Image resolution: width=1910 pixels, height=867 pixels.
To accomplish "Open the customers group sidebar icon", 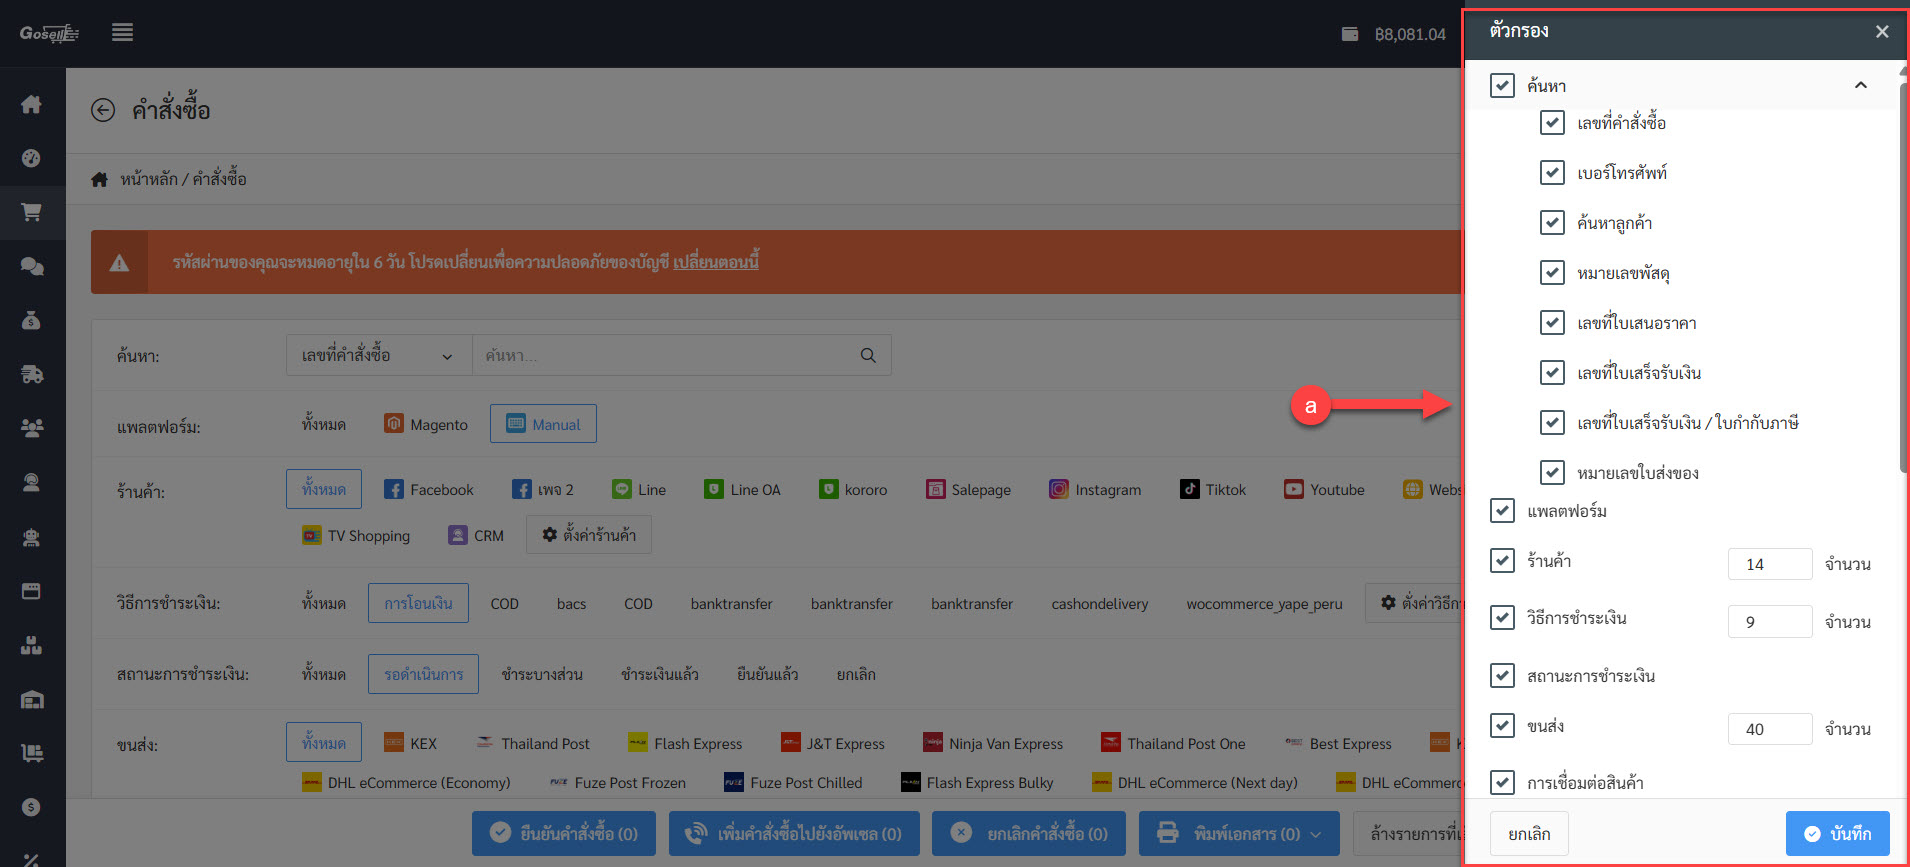I will coord(32,428).
